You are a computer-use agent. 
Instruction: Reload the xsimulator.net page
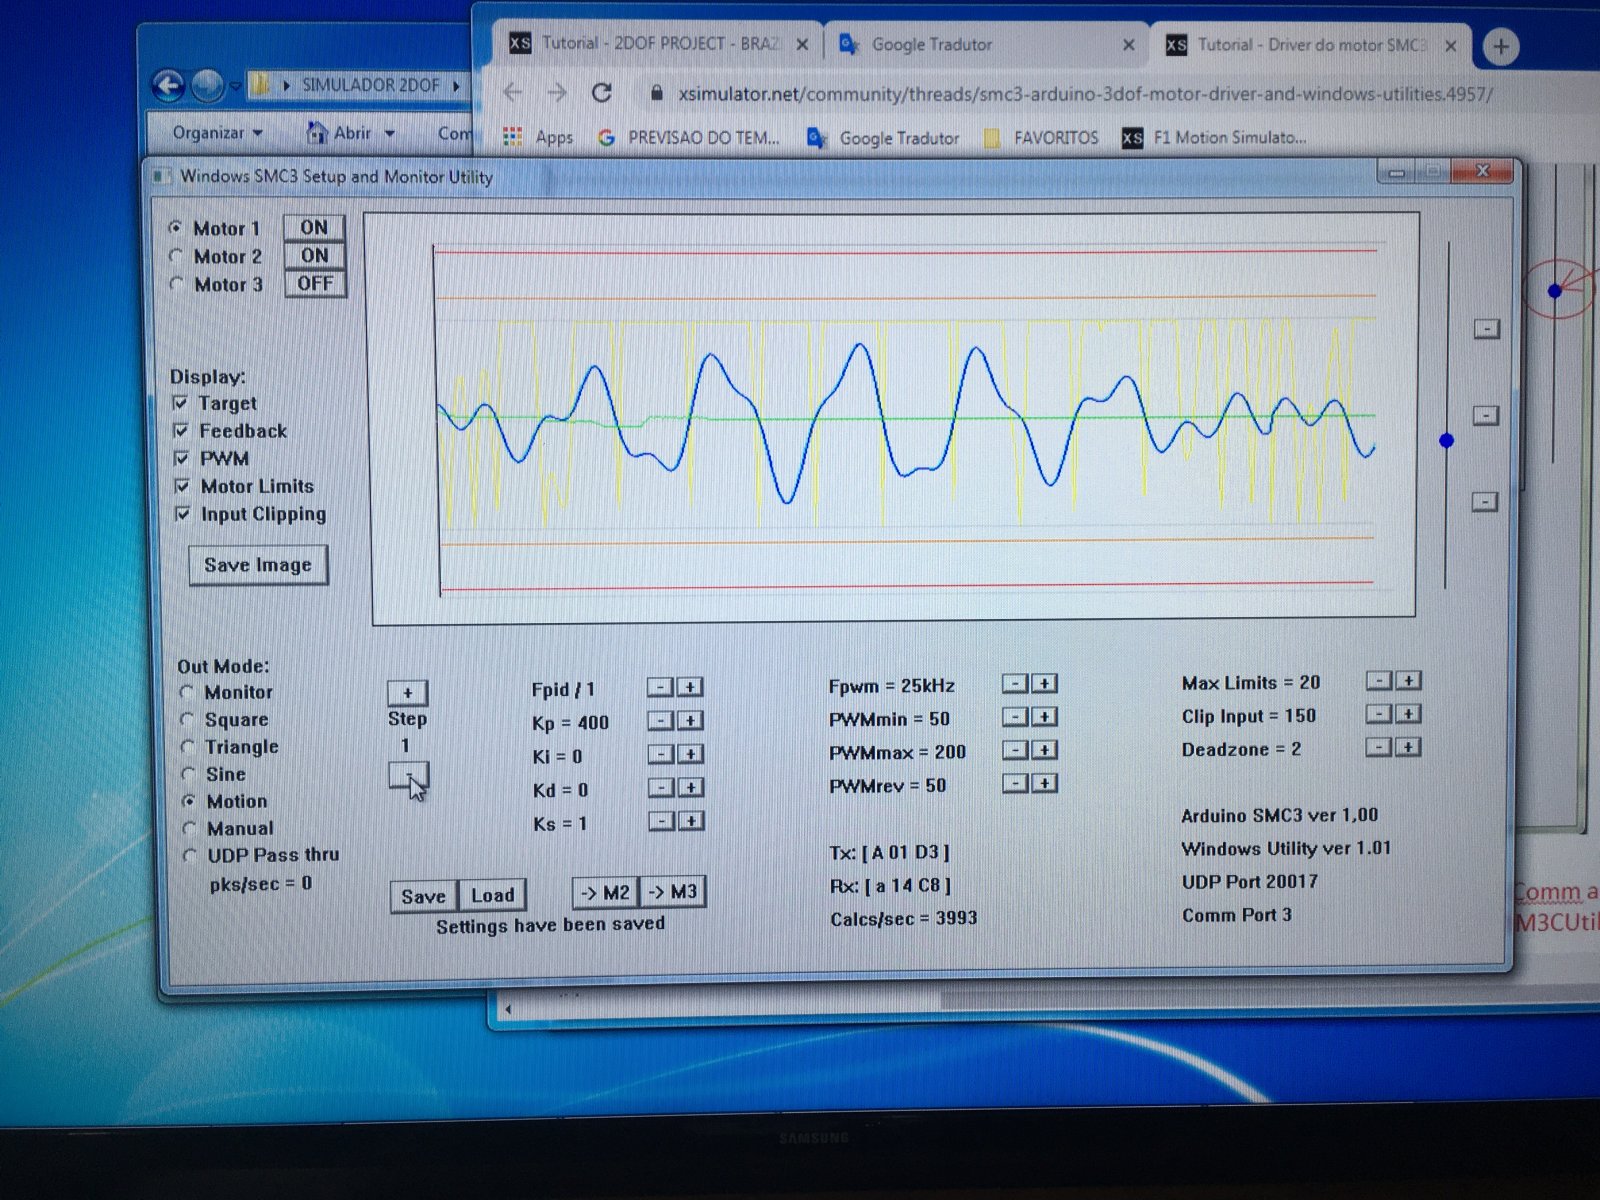[601, 93]
